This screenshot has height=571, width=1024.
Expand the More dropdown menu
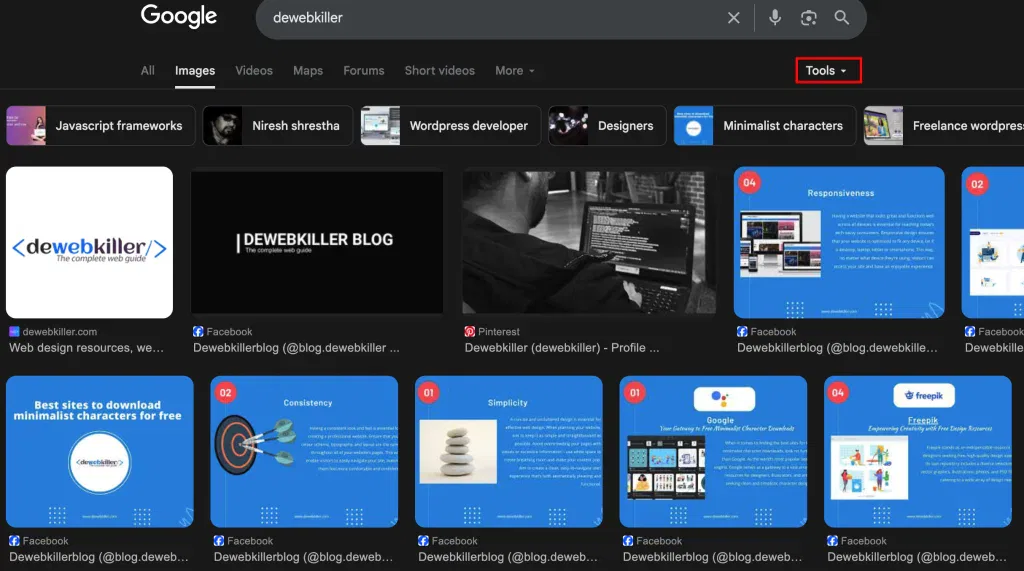pyautogui.click(x=515, y=71)
